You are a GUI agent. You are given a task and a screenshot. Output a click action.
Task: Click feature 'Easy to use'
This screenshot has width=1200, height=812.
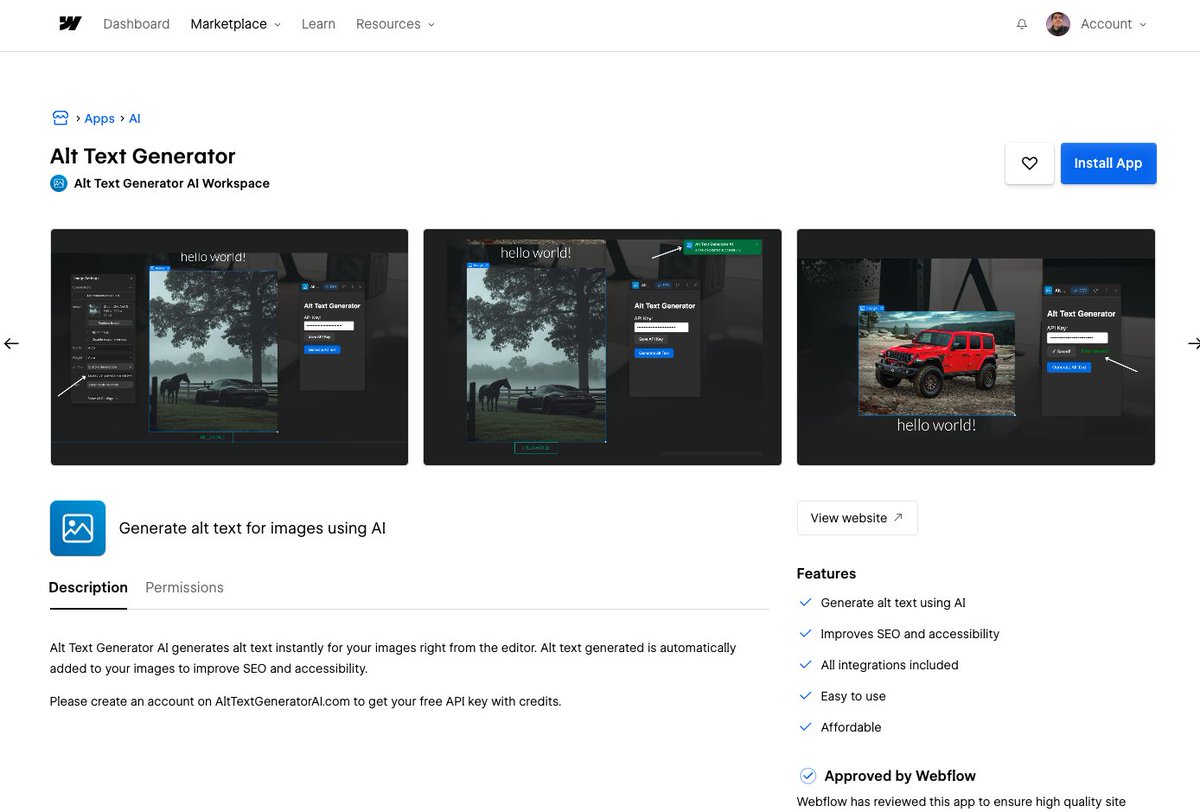[x=853, y=696]
